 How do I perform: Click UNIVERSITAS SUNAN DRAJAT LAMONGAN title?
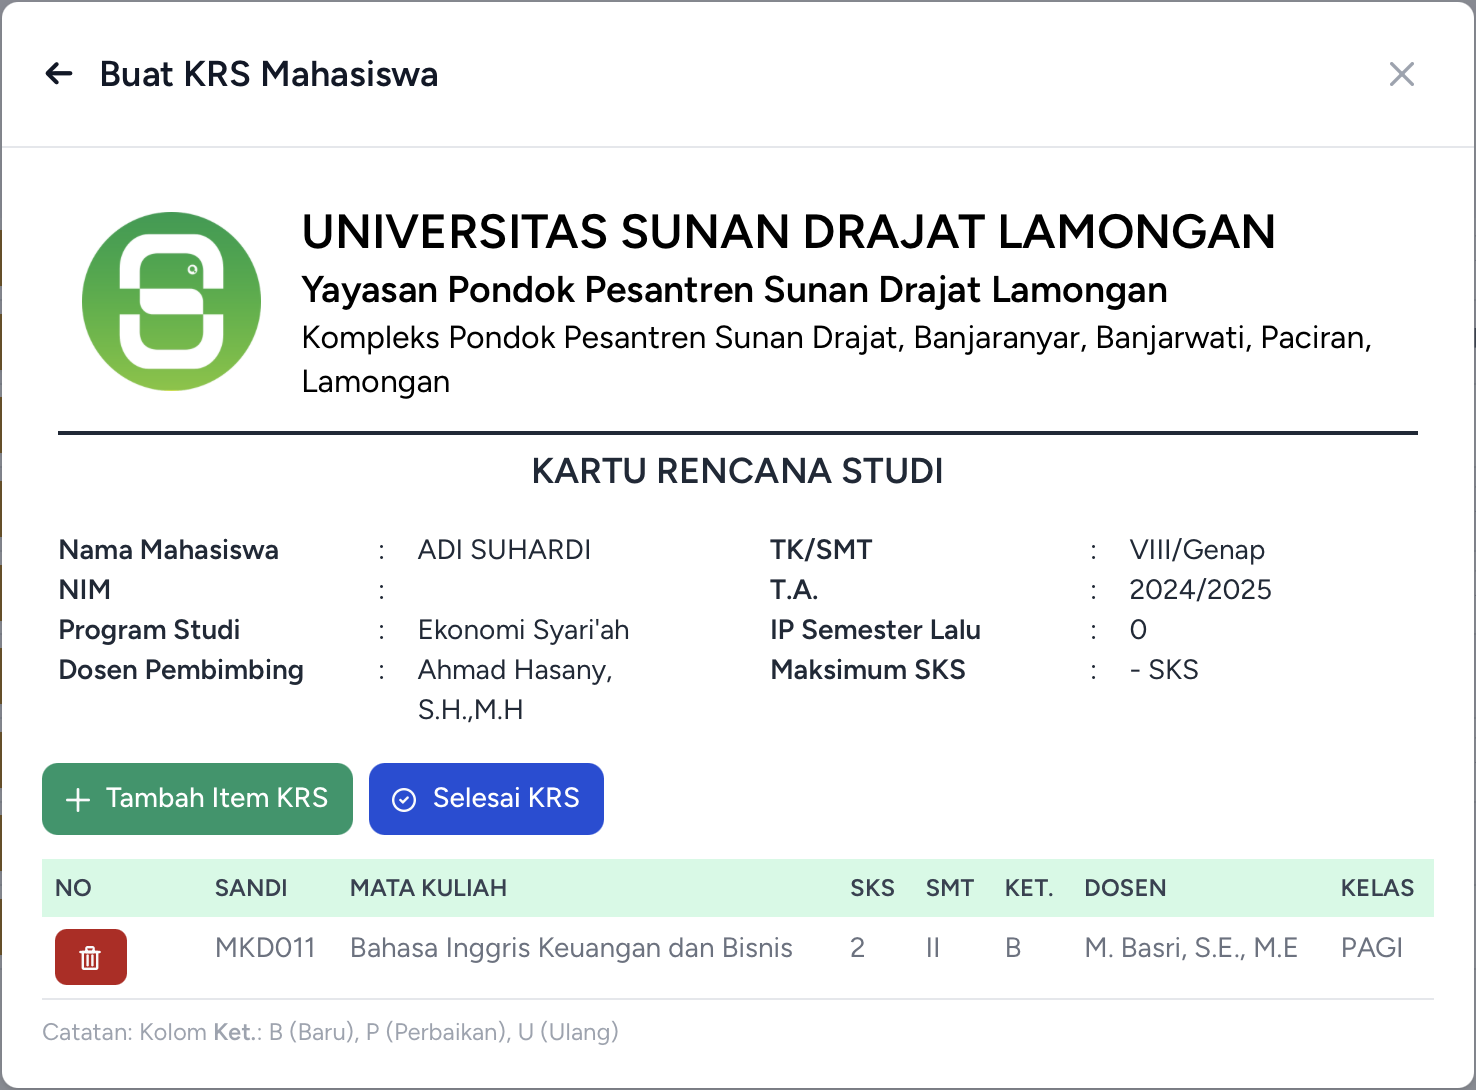point(788,232)
